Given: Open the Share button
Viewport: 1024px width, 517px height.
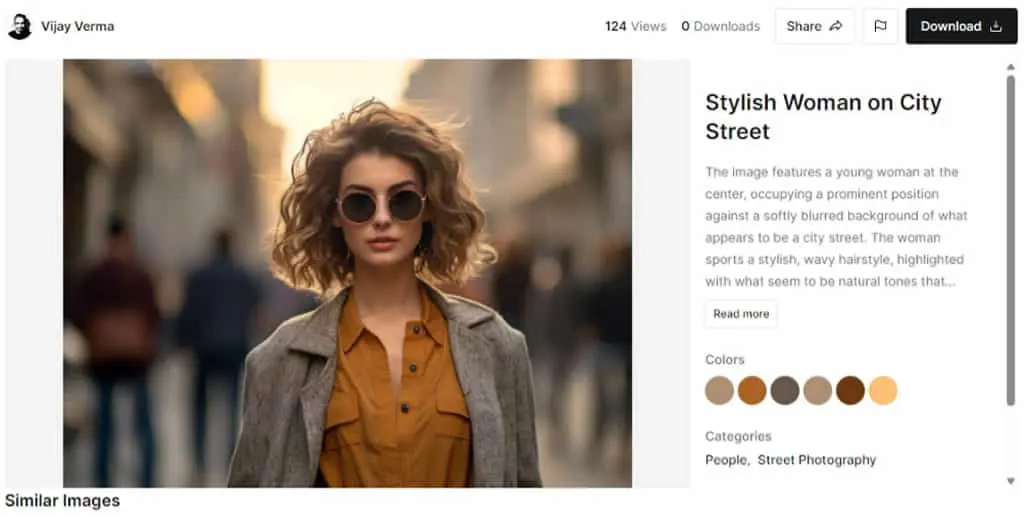Looking at the screenshot, I should (x=814, y=26).
